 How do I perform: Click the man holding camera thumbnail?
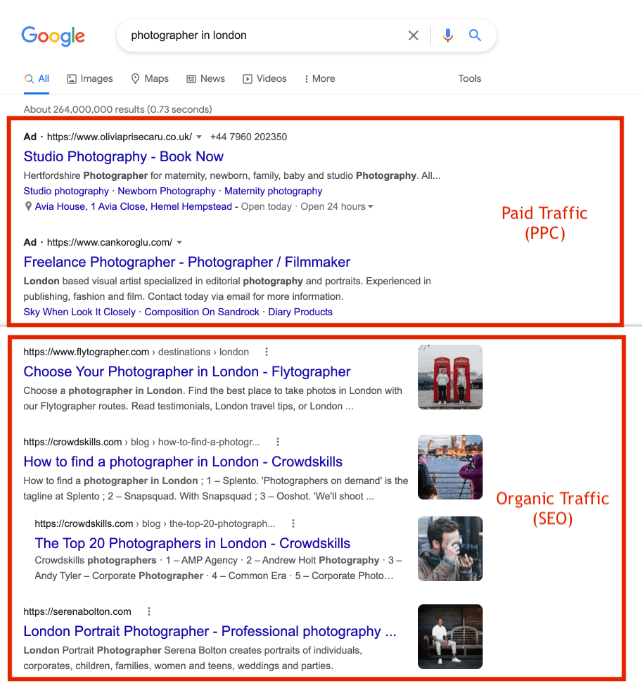[450, 549]
